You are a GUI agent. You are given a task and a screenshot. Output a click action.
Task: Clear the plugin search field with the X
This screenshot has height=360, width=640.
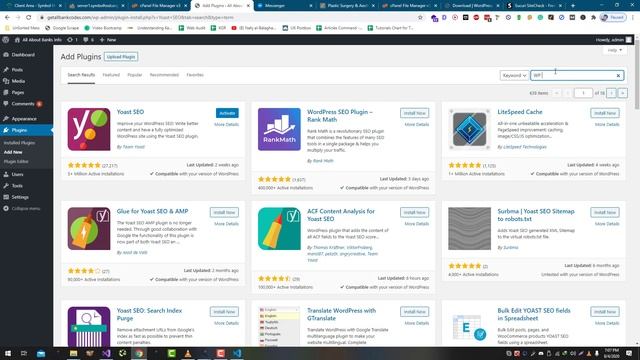point(618,76)
